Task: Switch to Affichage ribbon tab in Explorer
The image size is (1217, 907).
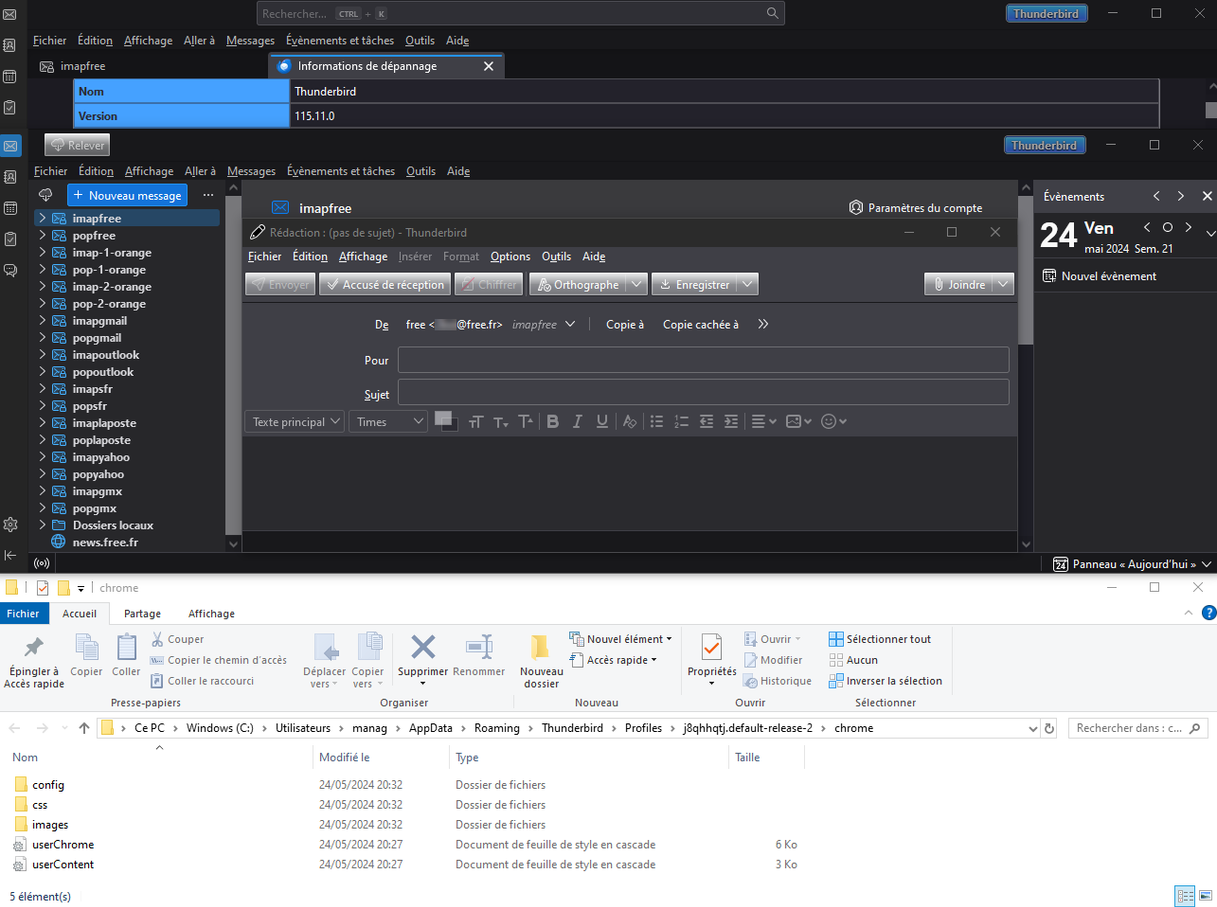Action: click(x=212, y=614)
